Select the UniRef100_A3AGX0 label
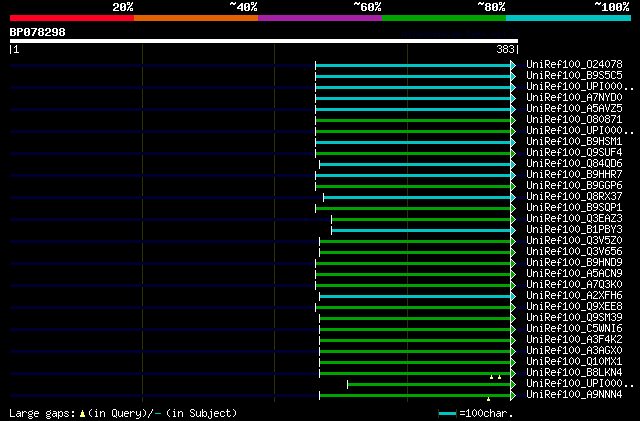The height and width of the screenshot is (421, 640). pyautogui.click(x=574, y=351)
